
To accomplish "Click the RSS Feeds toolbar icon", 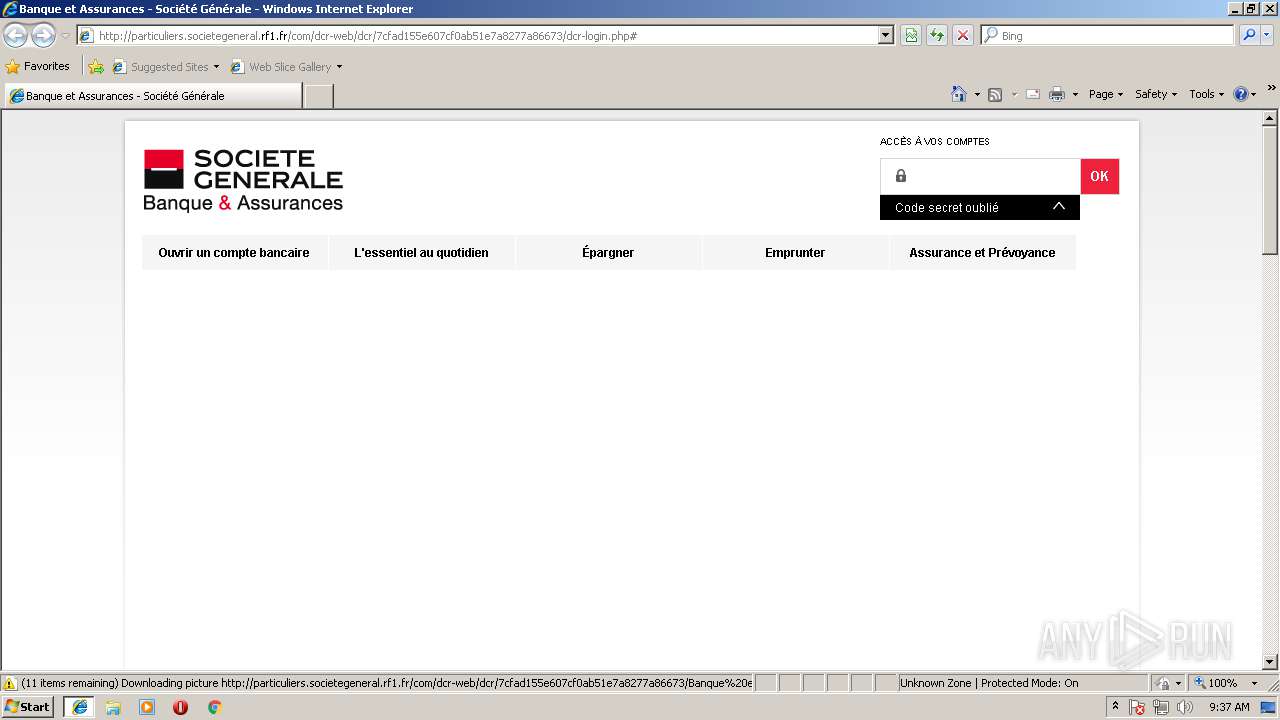I will [x=995, y=94].
